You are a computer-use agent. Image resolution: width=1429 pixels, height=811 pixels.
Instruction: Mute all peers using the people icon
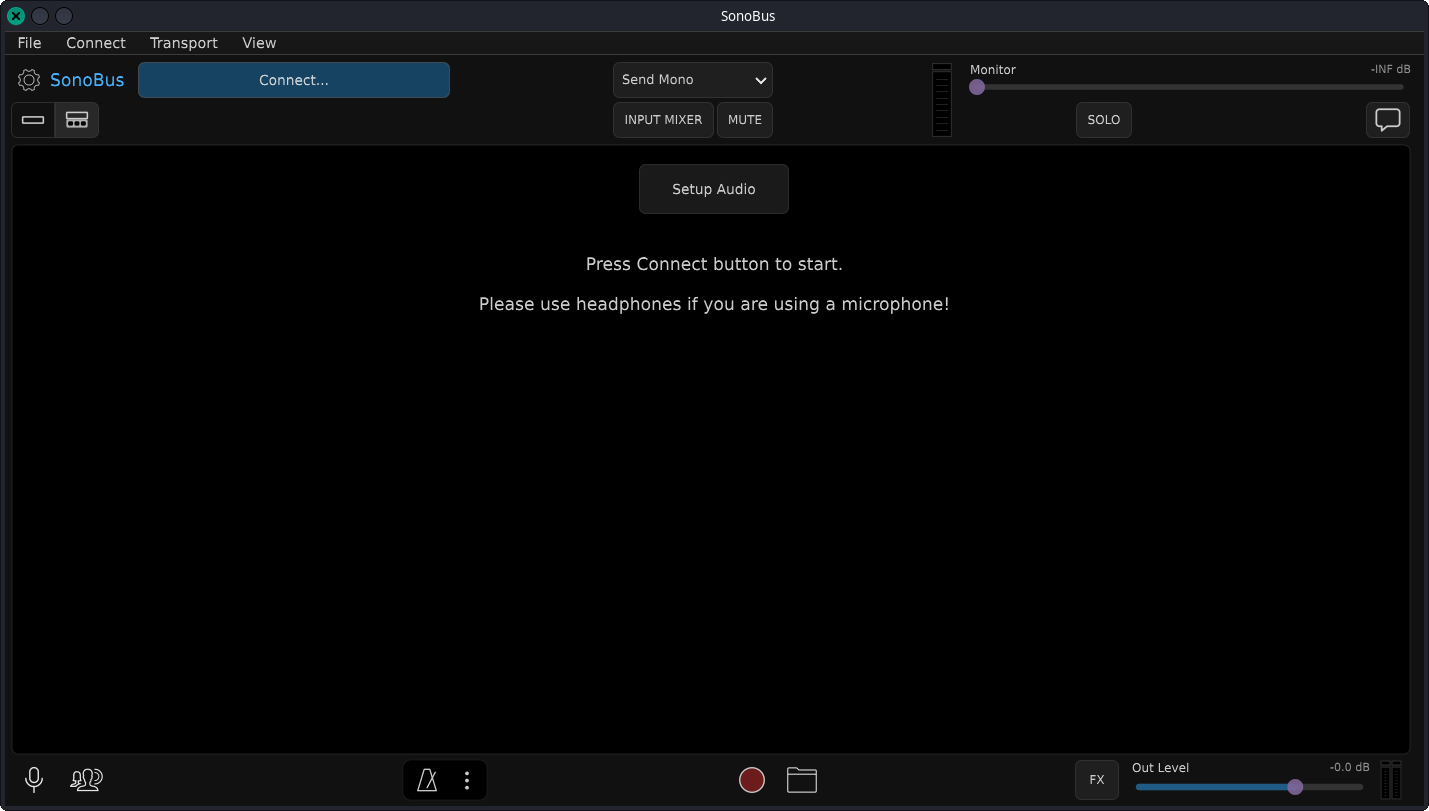coord(86,780)
